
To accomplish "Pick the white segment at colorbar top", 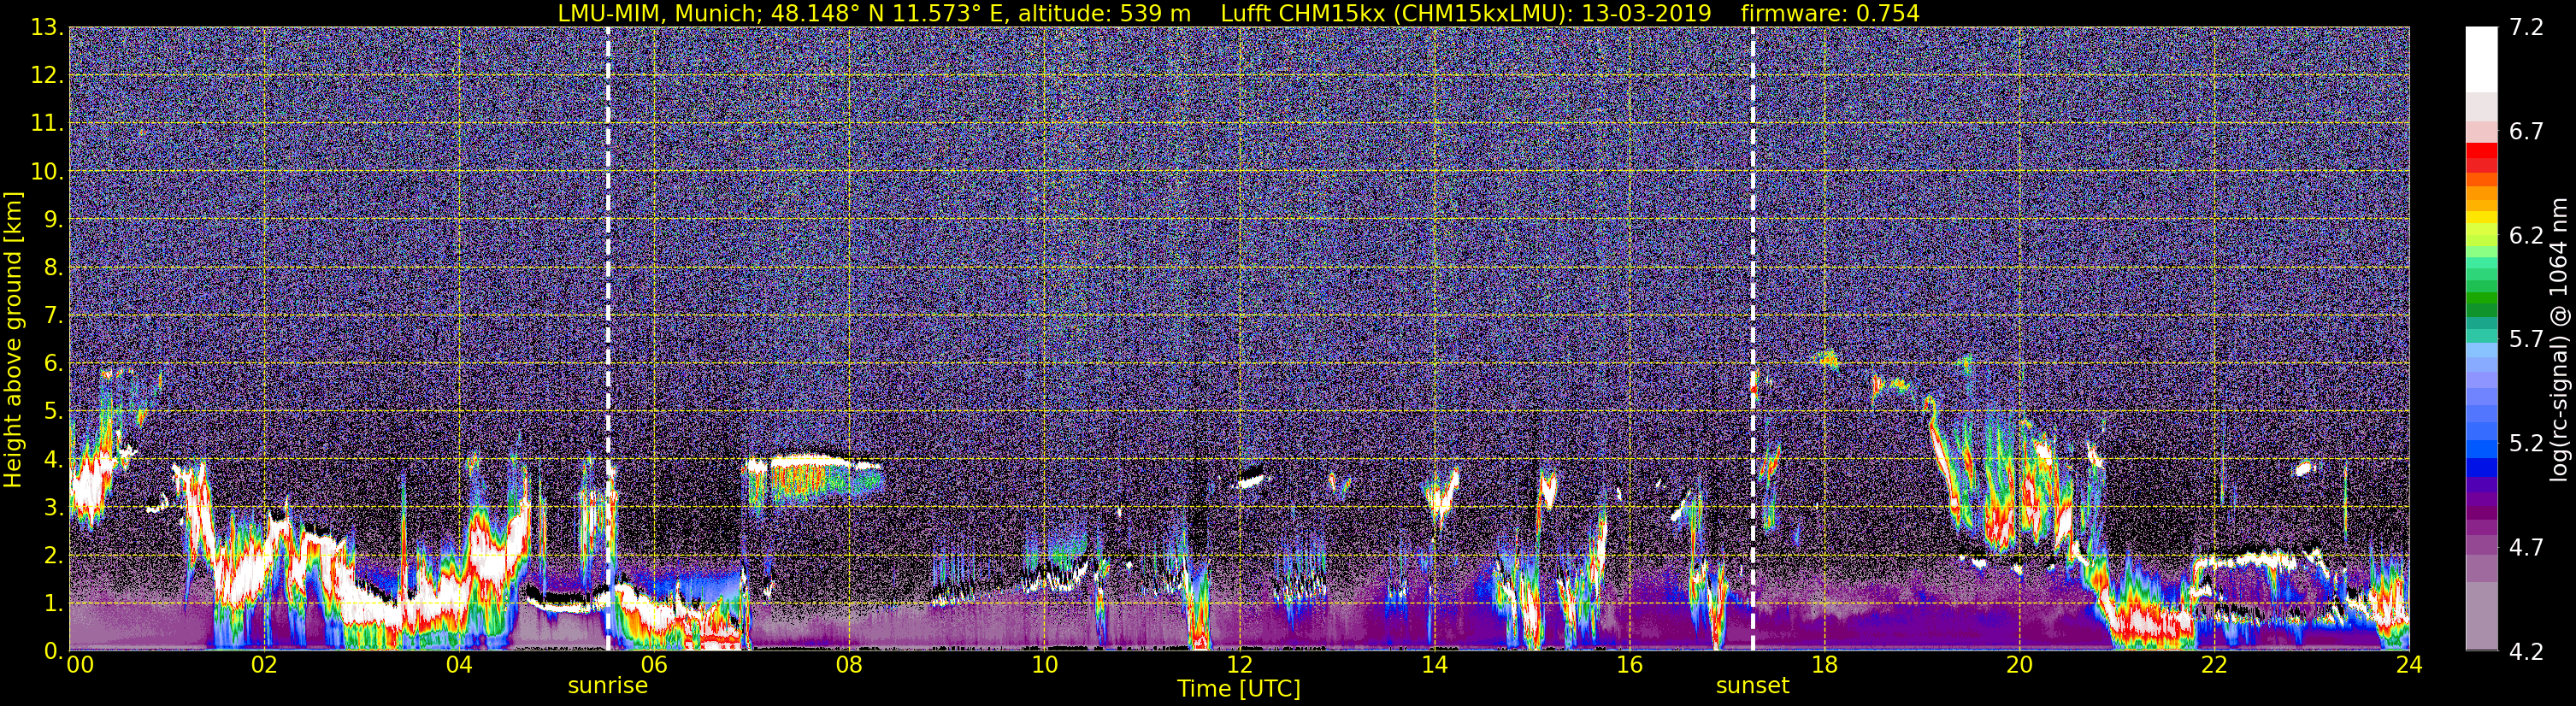I will 2481,59.
